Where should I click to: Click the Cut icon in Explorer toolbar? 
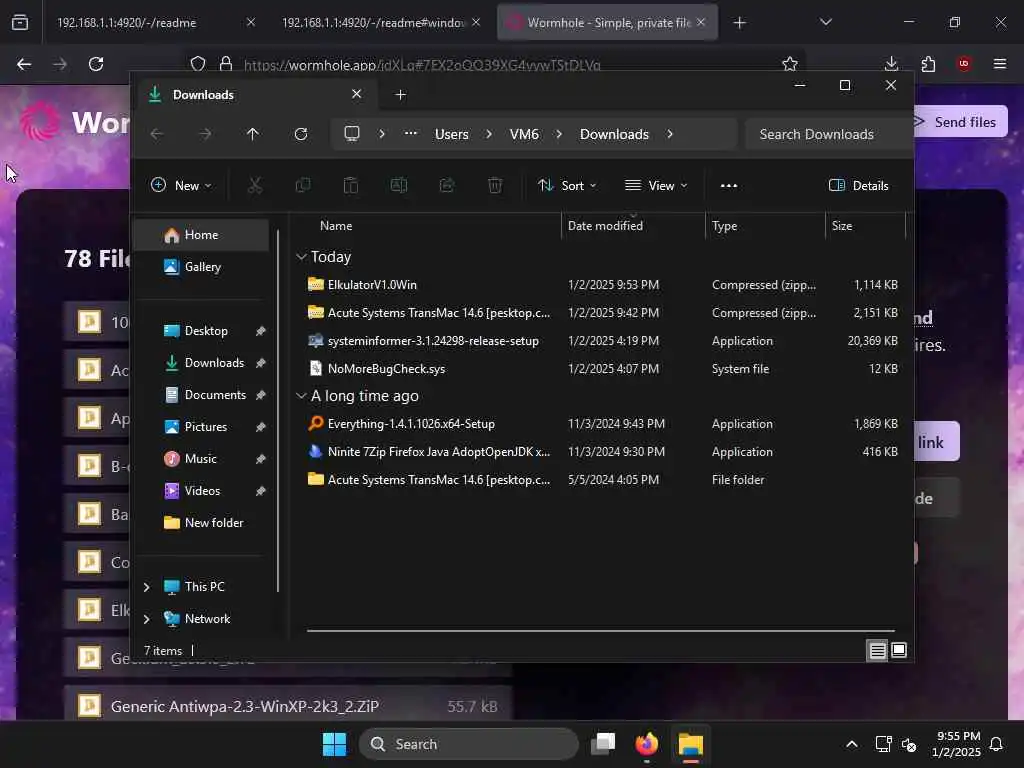coord(255,185)
